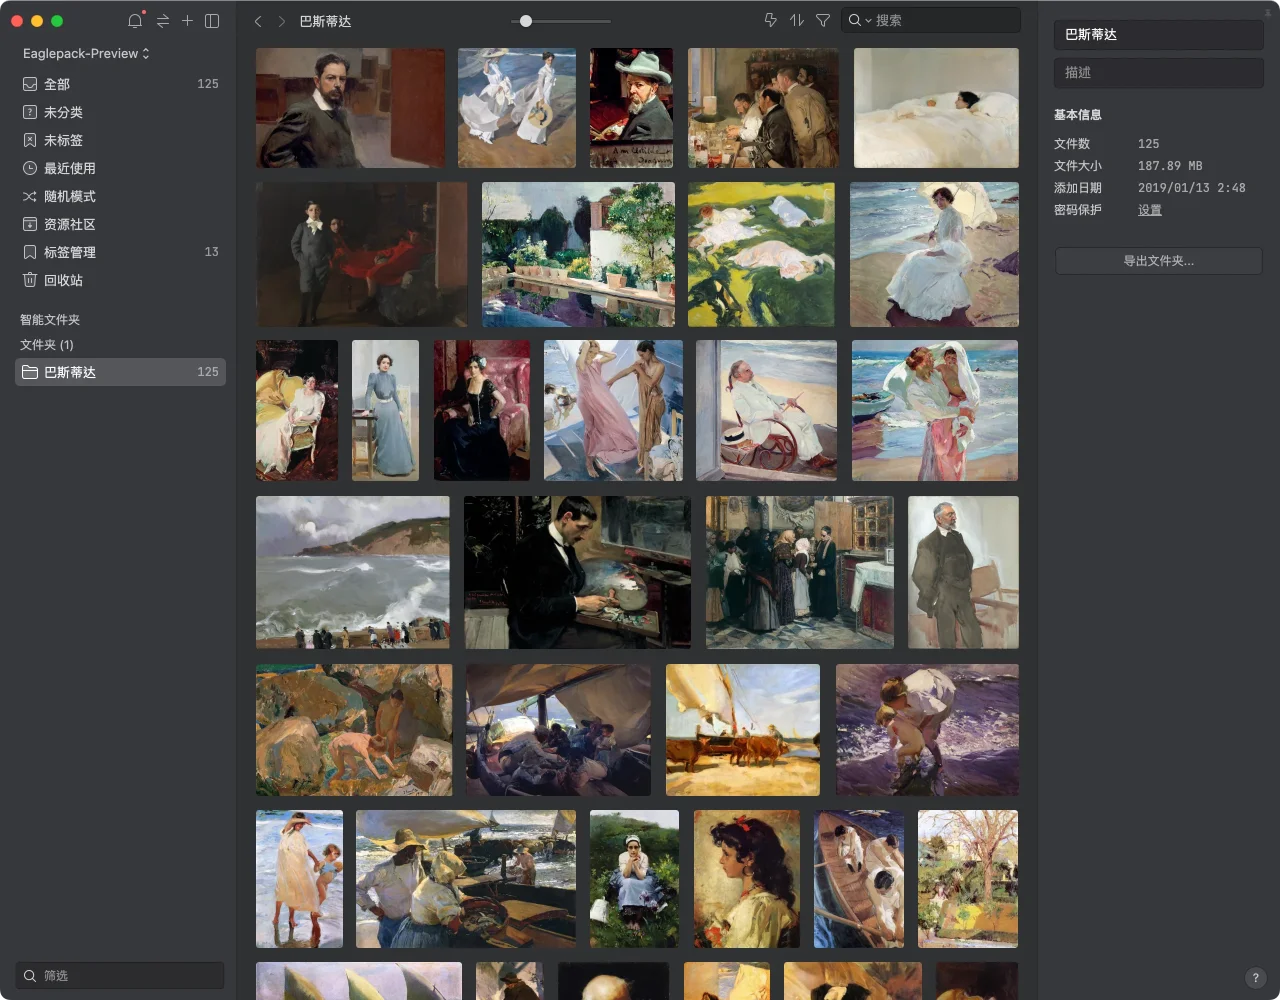The height and width of the screenshot is (1000, 1280).
Task: Select the children in rowboat thumbnail
Action: [859, 879]
